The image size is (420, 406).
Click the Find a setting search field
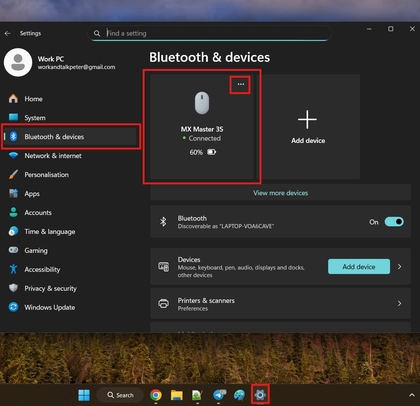pos(209,33)
